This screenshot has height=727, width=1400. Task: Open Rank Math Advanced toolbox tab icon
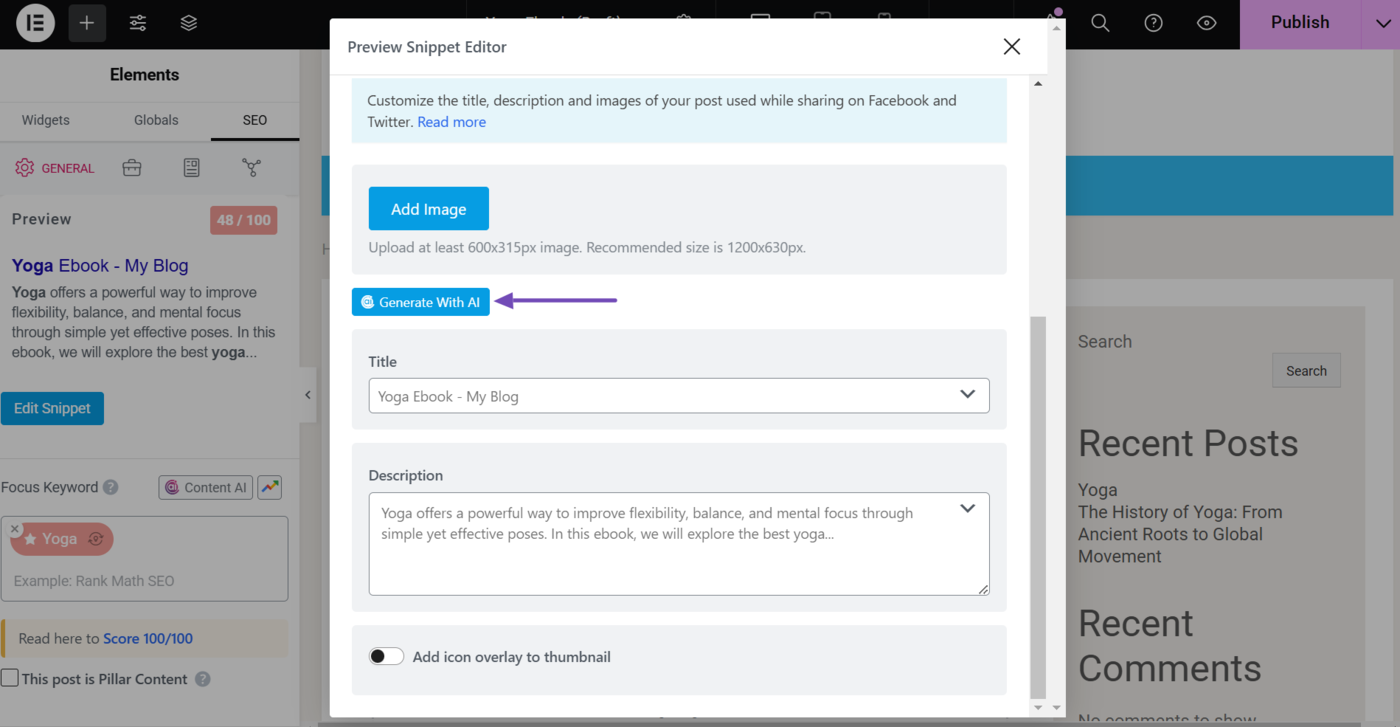pyautogui.click(x=132, y=167)
